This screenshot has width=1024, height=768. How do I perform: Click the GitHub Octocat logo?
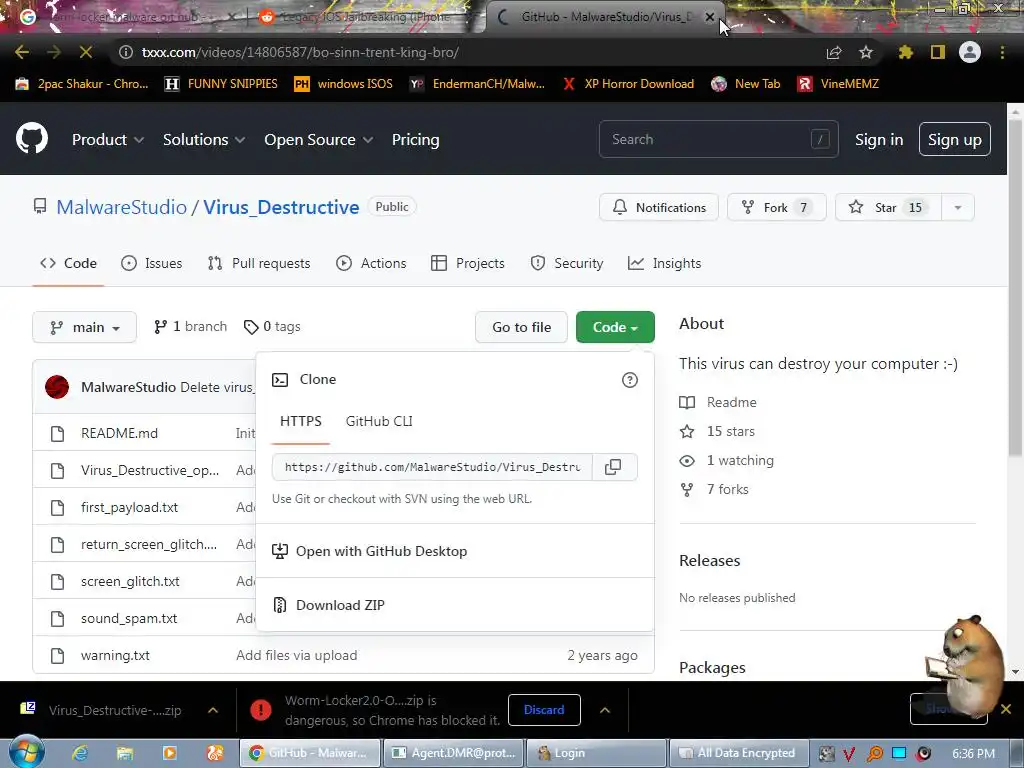[31, 138]
